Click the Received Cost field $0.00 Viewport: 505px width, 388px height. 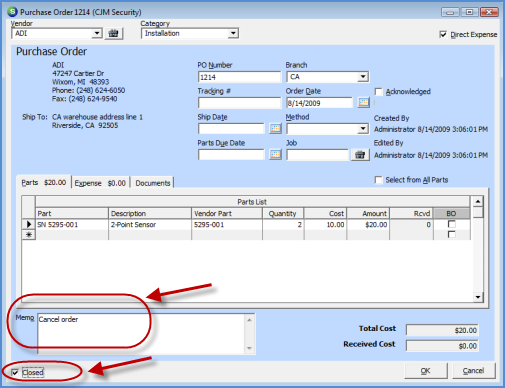[442, 346]
